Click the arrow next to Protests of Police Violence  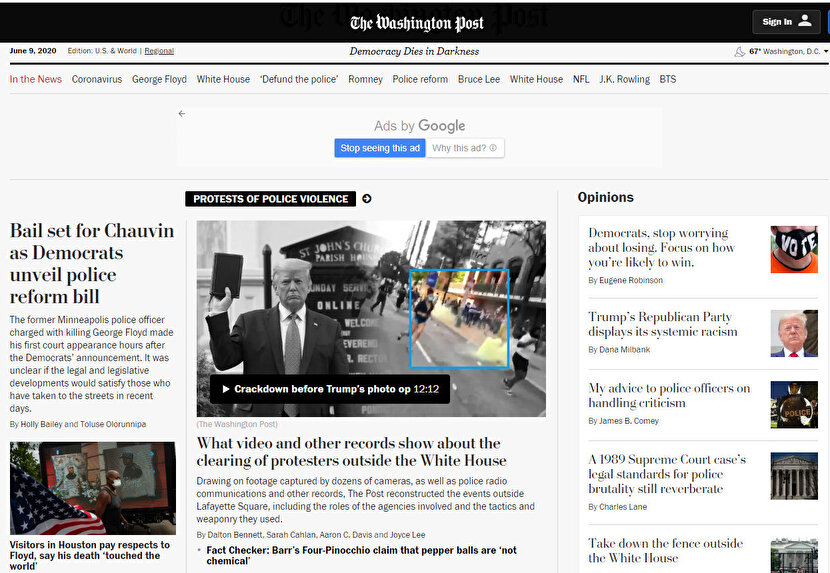point(367,199)
